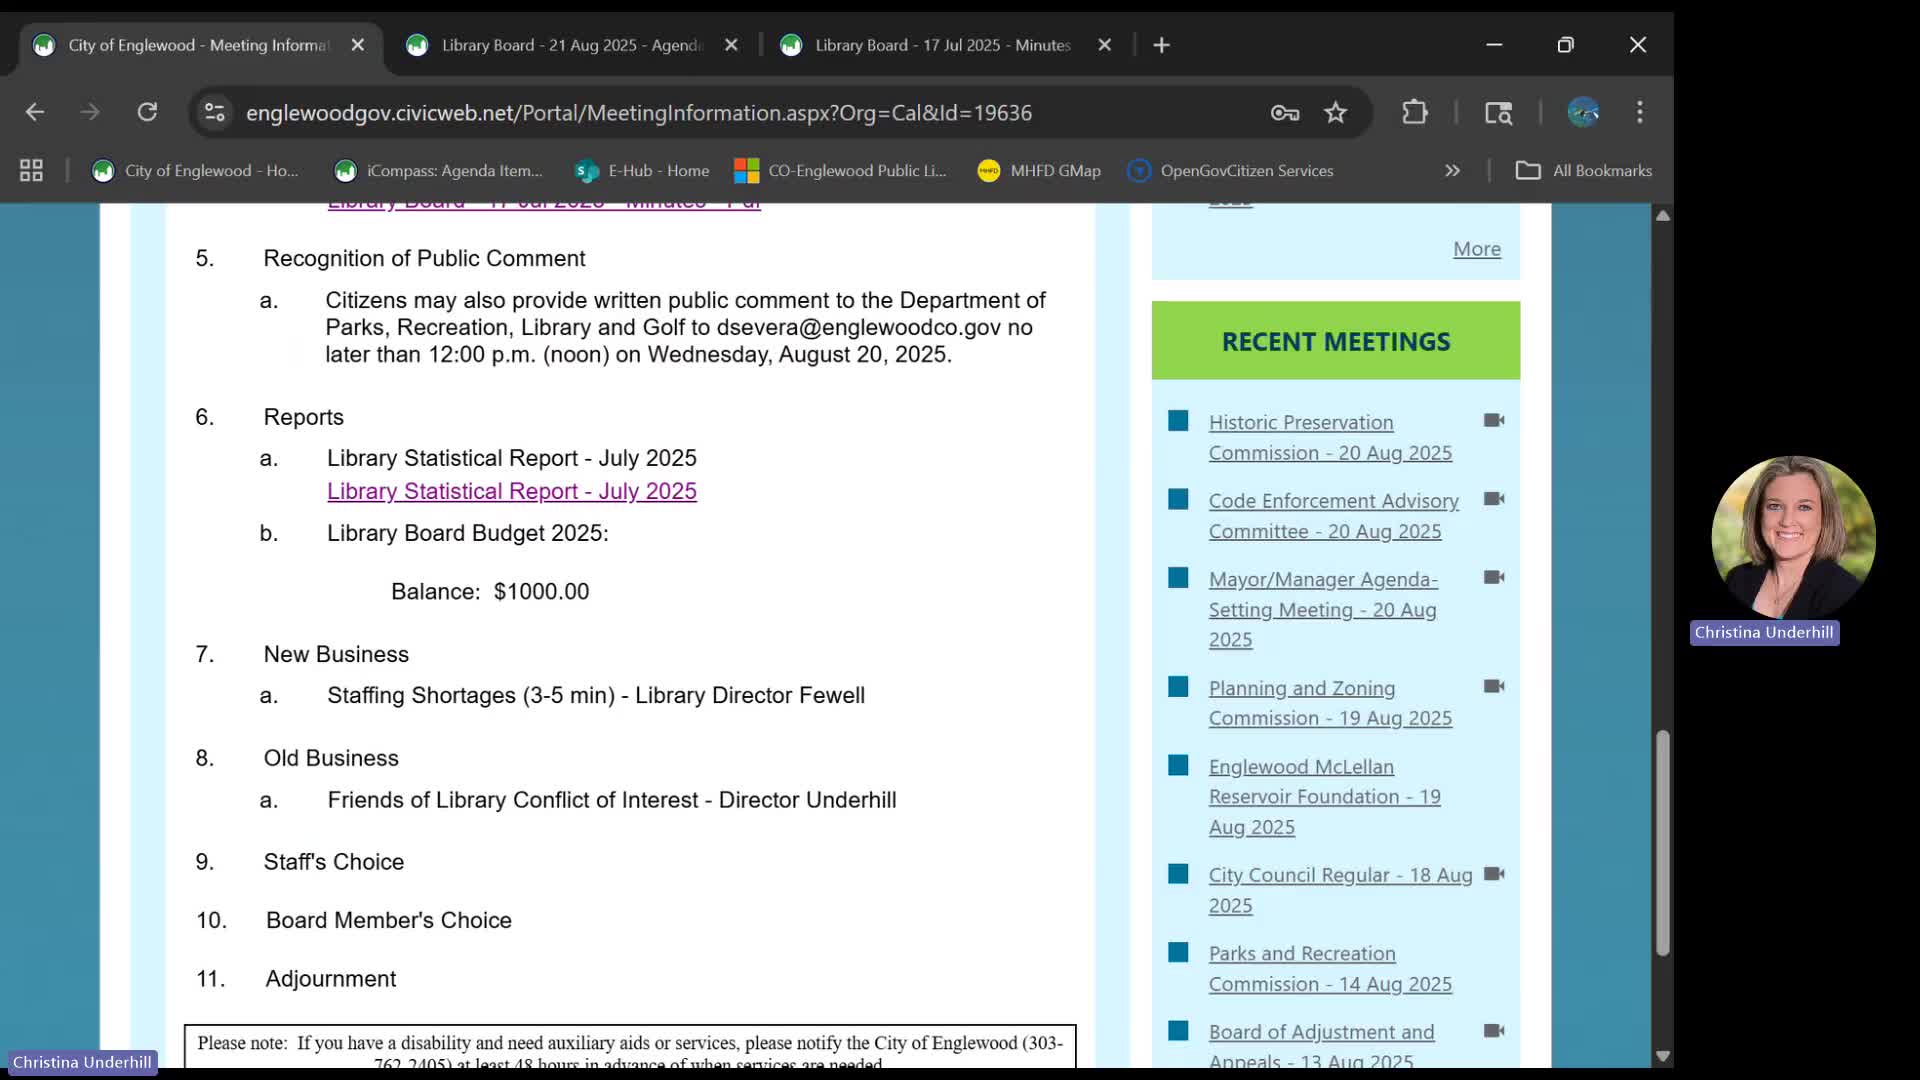The width and height of the screenshot is (1920, 1080).
Task: Open the browser extensions puzzle icon
Action: [x=1415, y=112]
